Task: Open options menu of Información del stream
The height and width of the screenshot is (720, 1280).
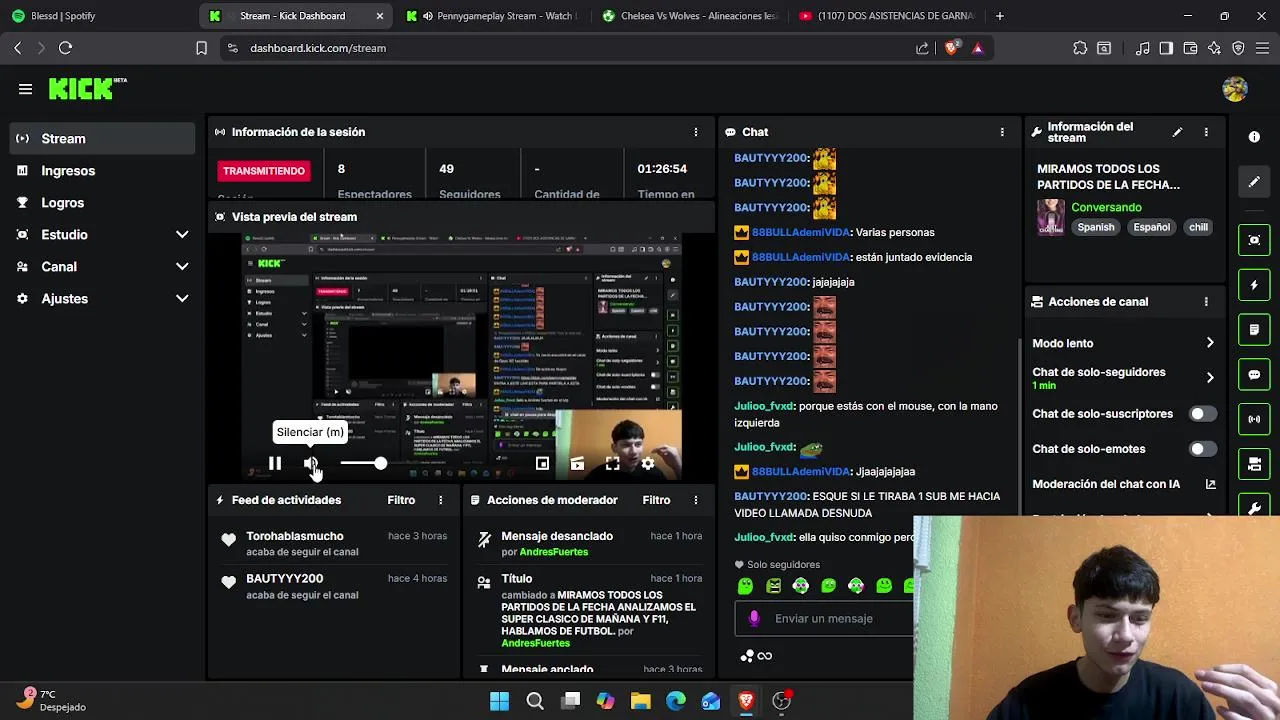Action: click(1206, 132)
